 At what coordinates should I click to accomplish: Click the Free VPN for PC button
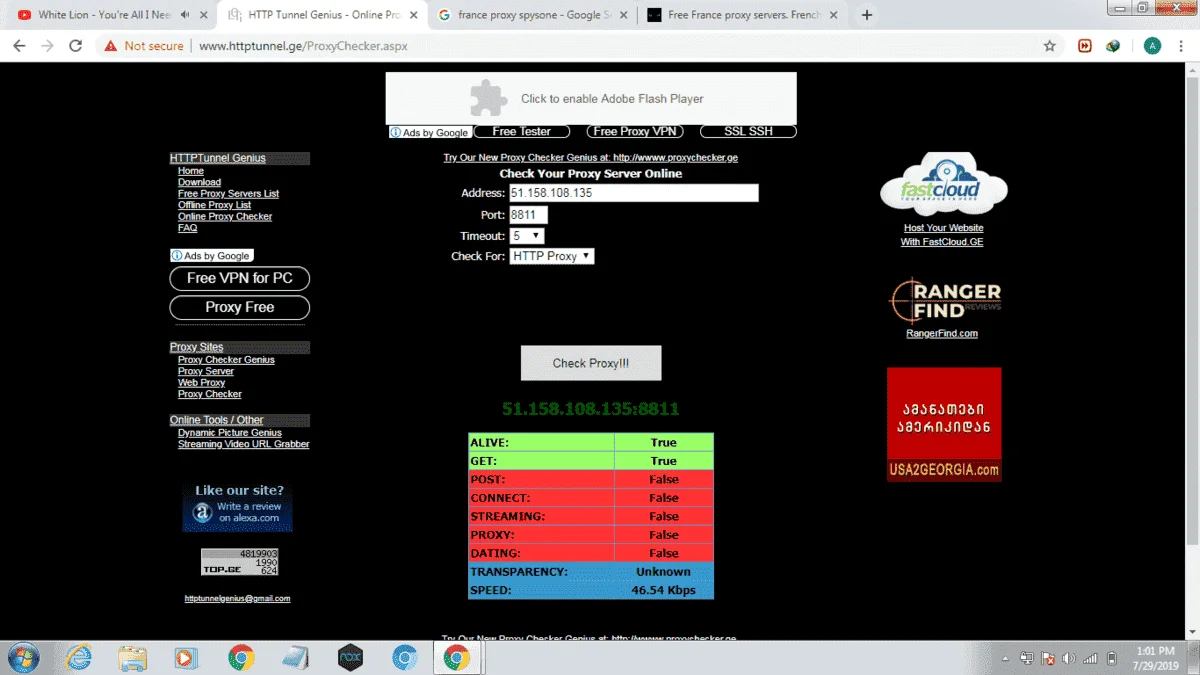(240, 278)
